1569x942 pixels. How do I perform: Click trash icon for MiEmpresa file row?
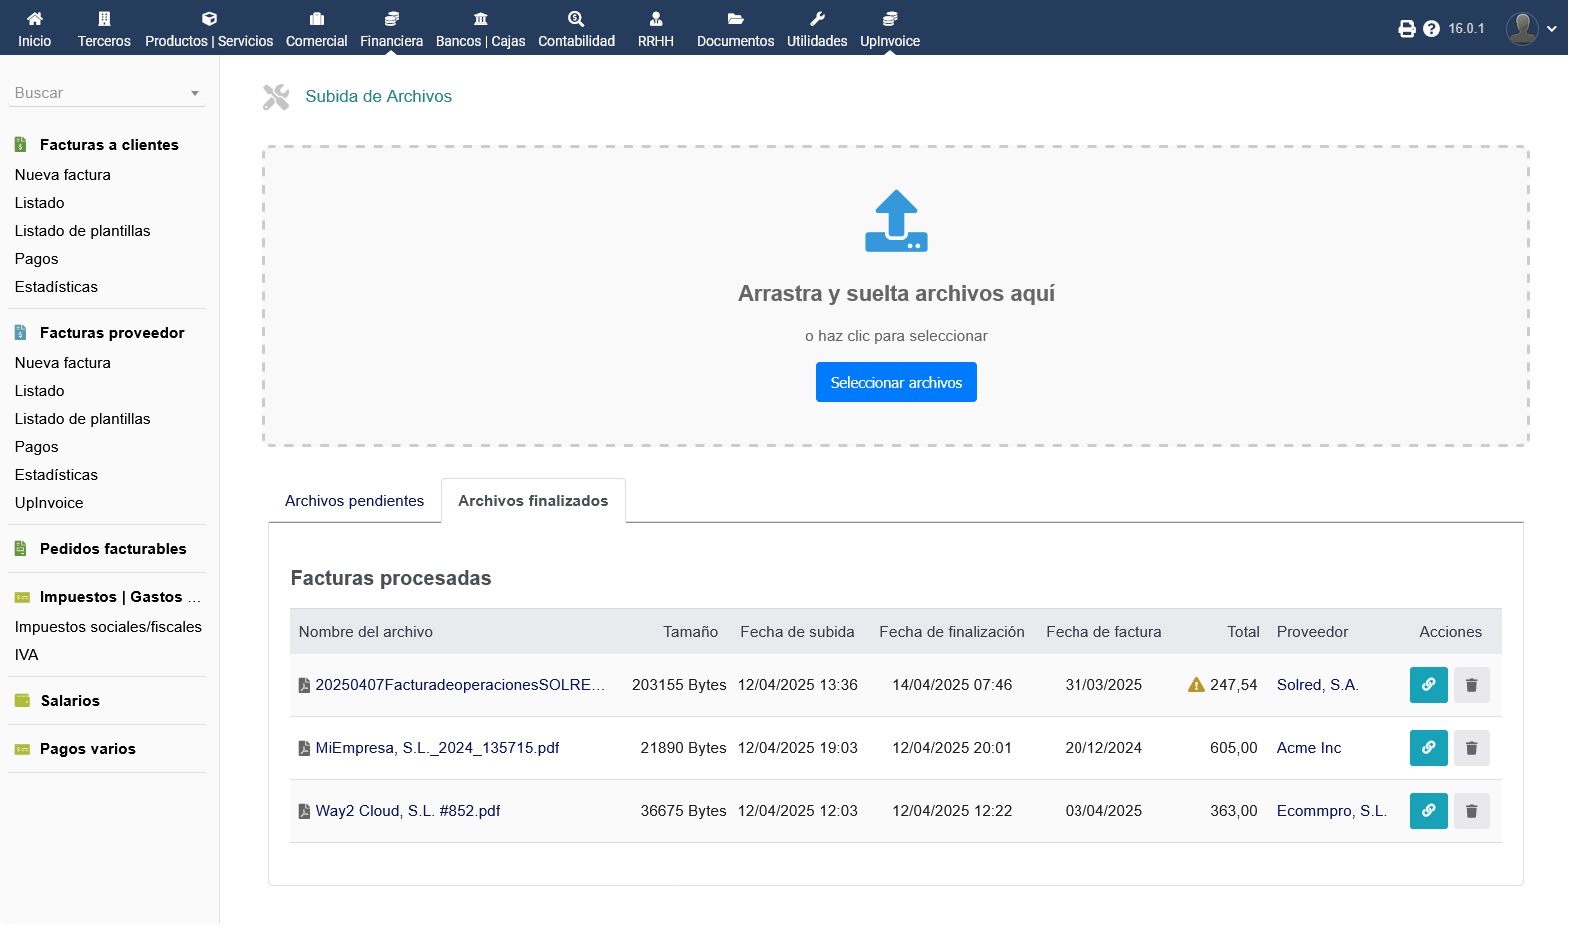tap(1471, 748)
